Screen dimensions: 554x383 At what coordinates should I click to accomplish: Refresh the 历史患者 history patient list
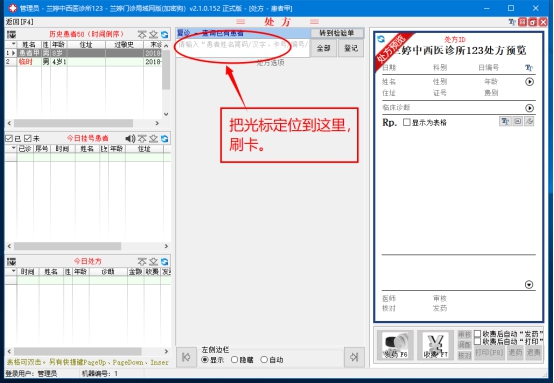[x=165, y=34]
